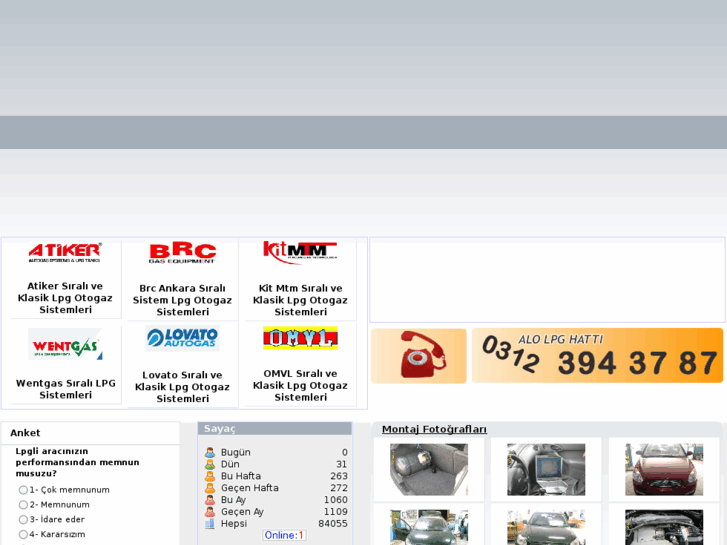The image size is (727, 545).
Task: Open engine bay photo thumbnail
Action: (664, 527)
